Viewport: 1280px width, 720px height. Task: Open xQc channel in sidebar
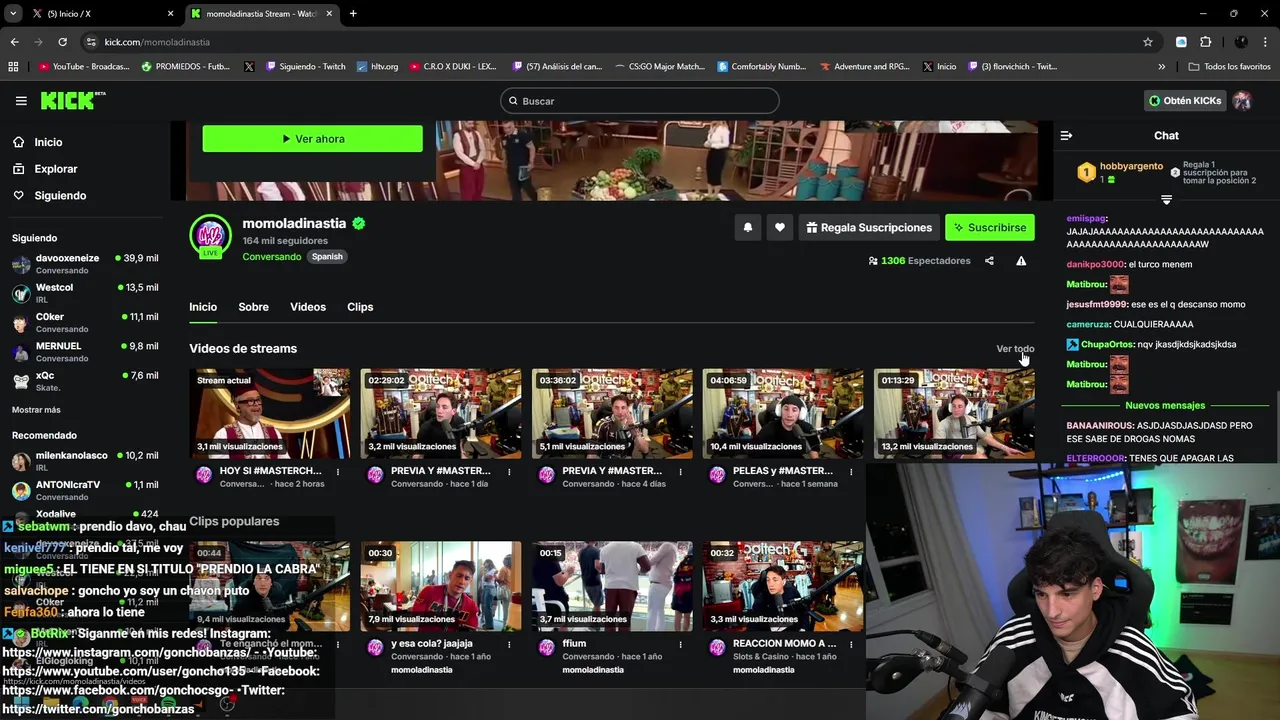click(x=85, y=381)
